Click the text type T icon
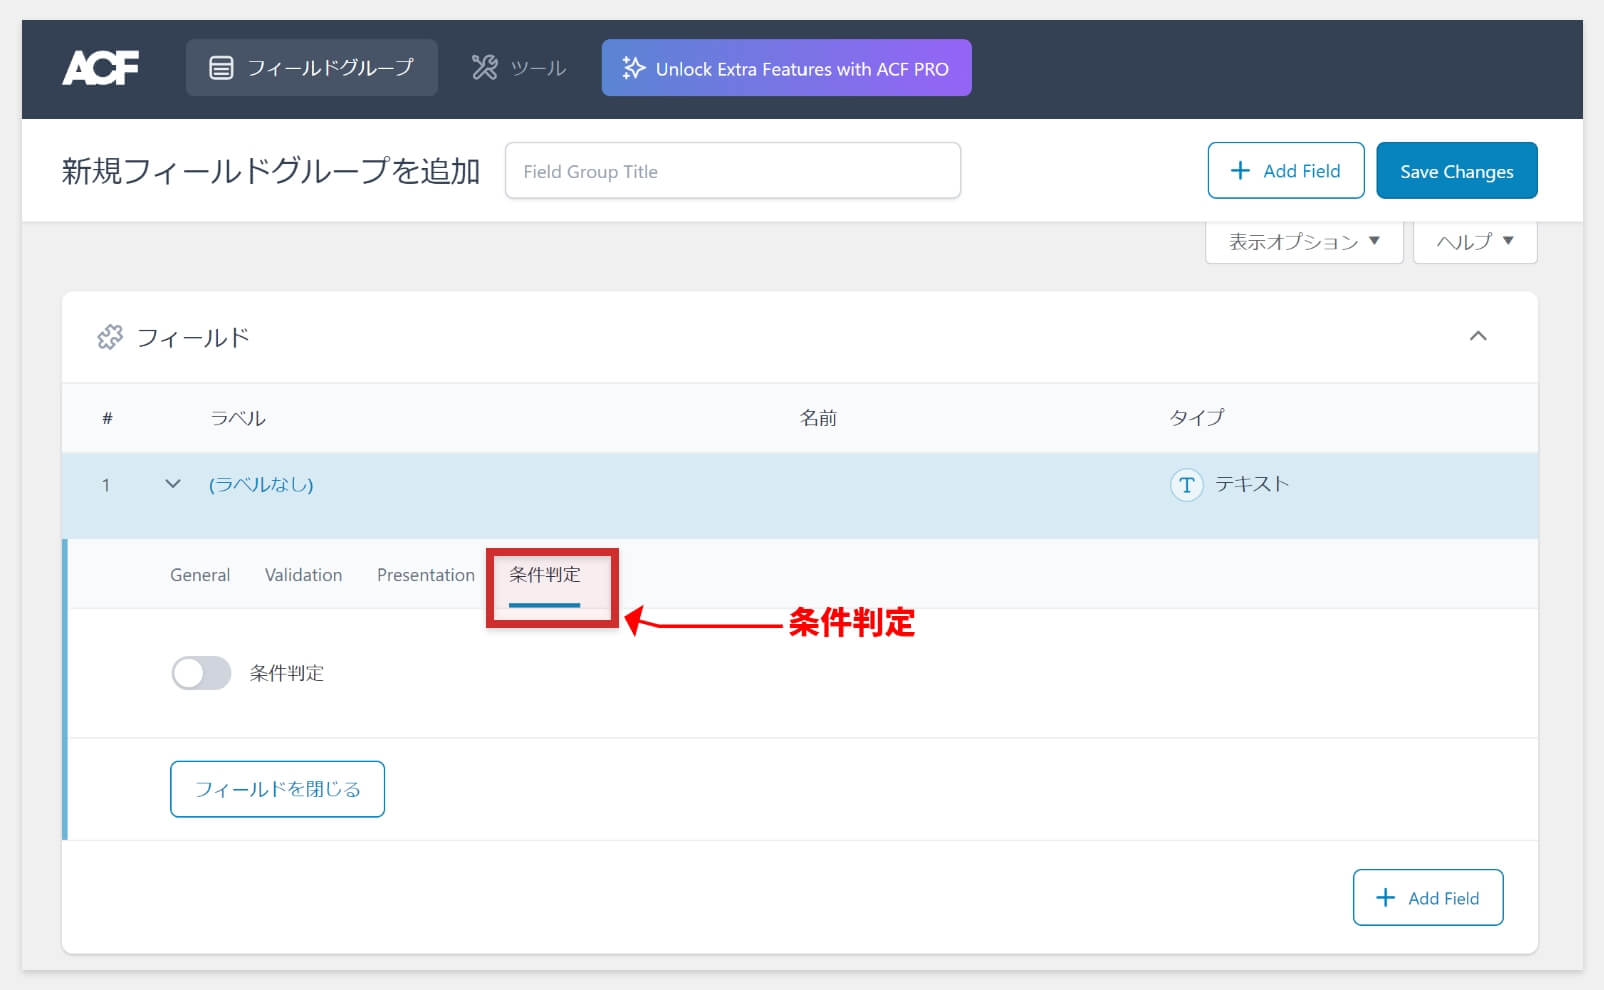Screen dimensions: 1604x990 point(1186,485)
